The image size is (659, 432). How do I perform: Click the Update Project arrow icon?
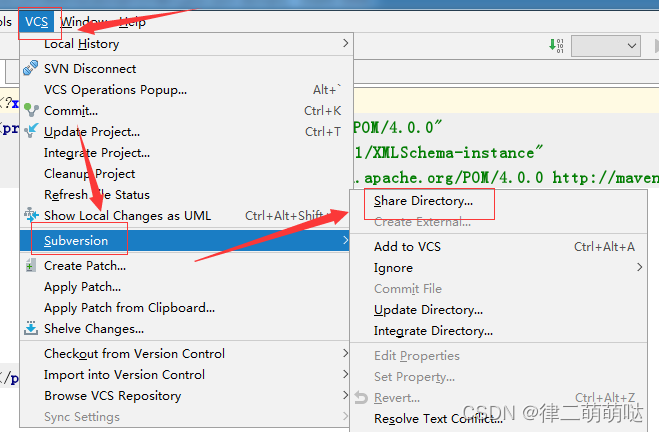point(31,131)
